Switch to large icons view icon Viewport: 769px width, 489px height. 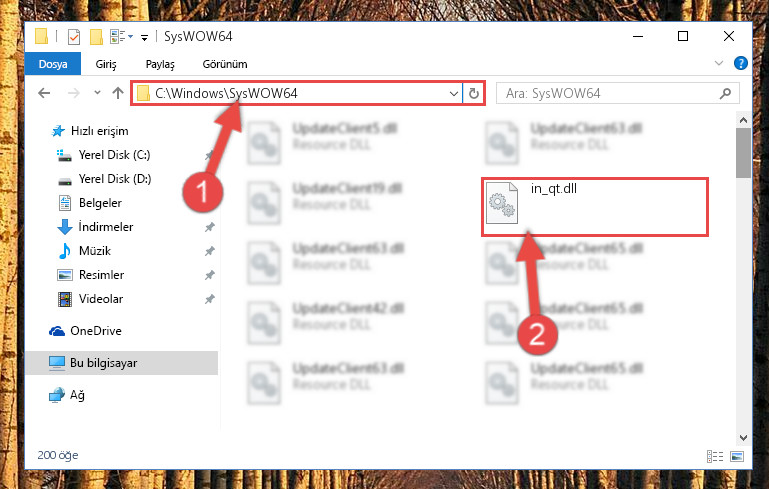(737, 456)
